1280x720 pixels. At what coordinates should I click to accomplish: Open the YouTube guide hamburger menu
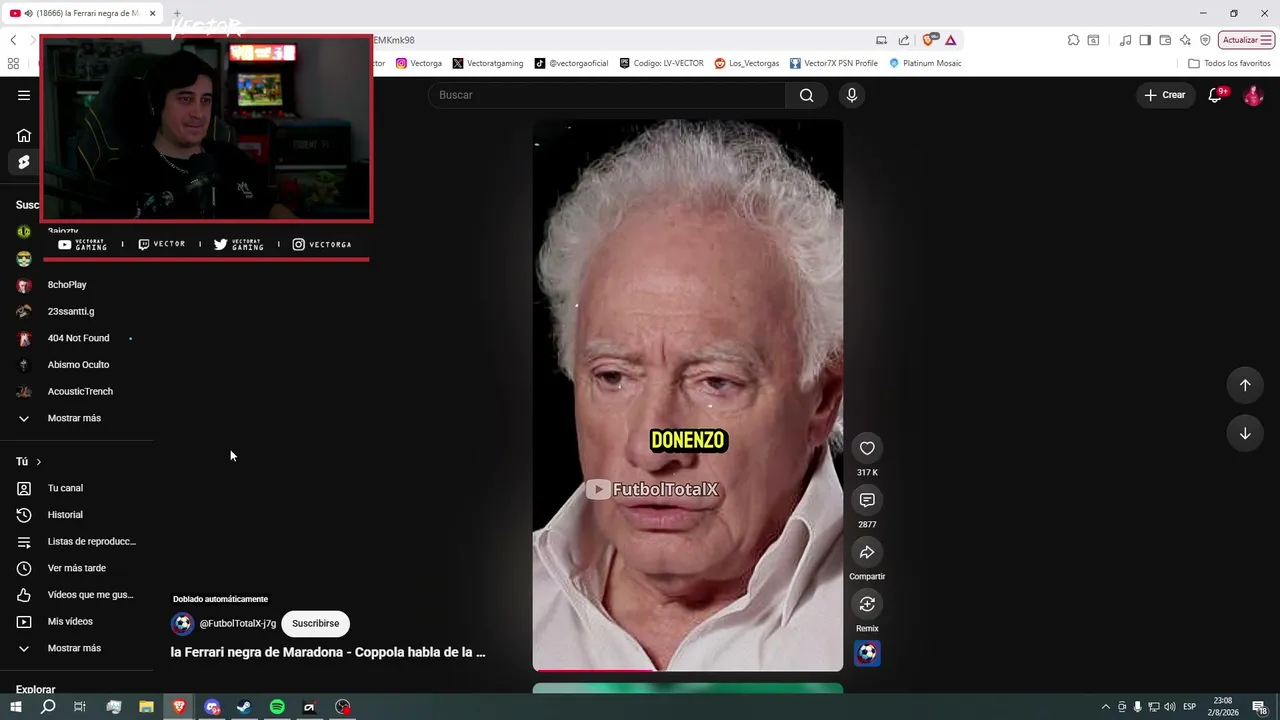tap(24, 95)
